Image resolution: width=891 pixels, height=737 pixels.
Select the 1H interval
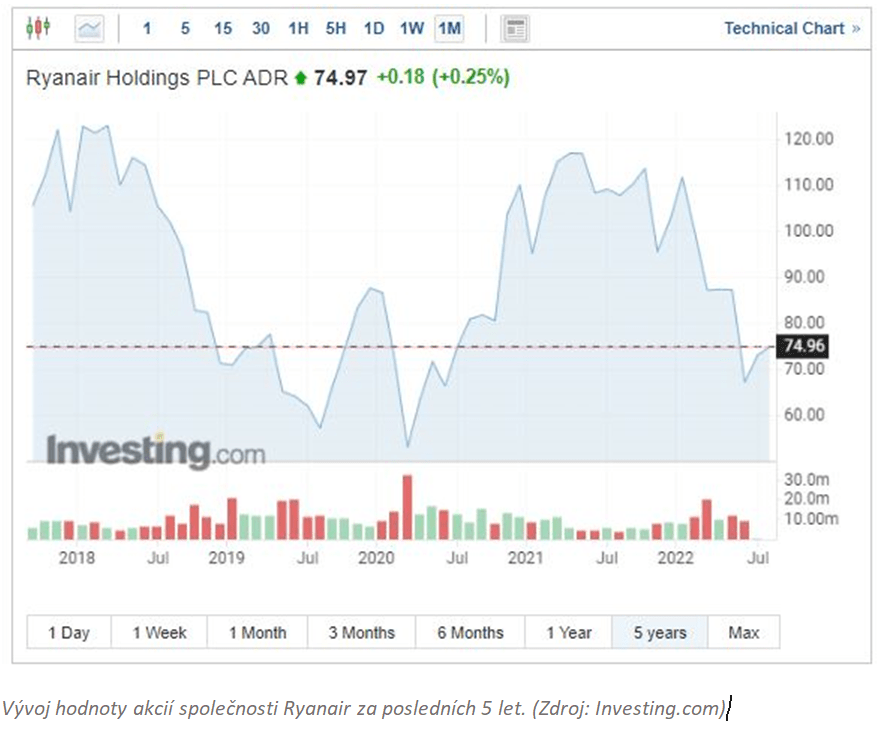[298, 29]
